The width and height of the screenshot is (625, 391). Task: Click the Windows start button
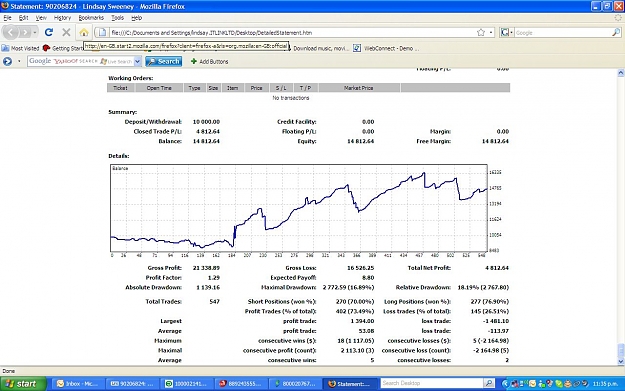click(x=23, y=384)
